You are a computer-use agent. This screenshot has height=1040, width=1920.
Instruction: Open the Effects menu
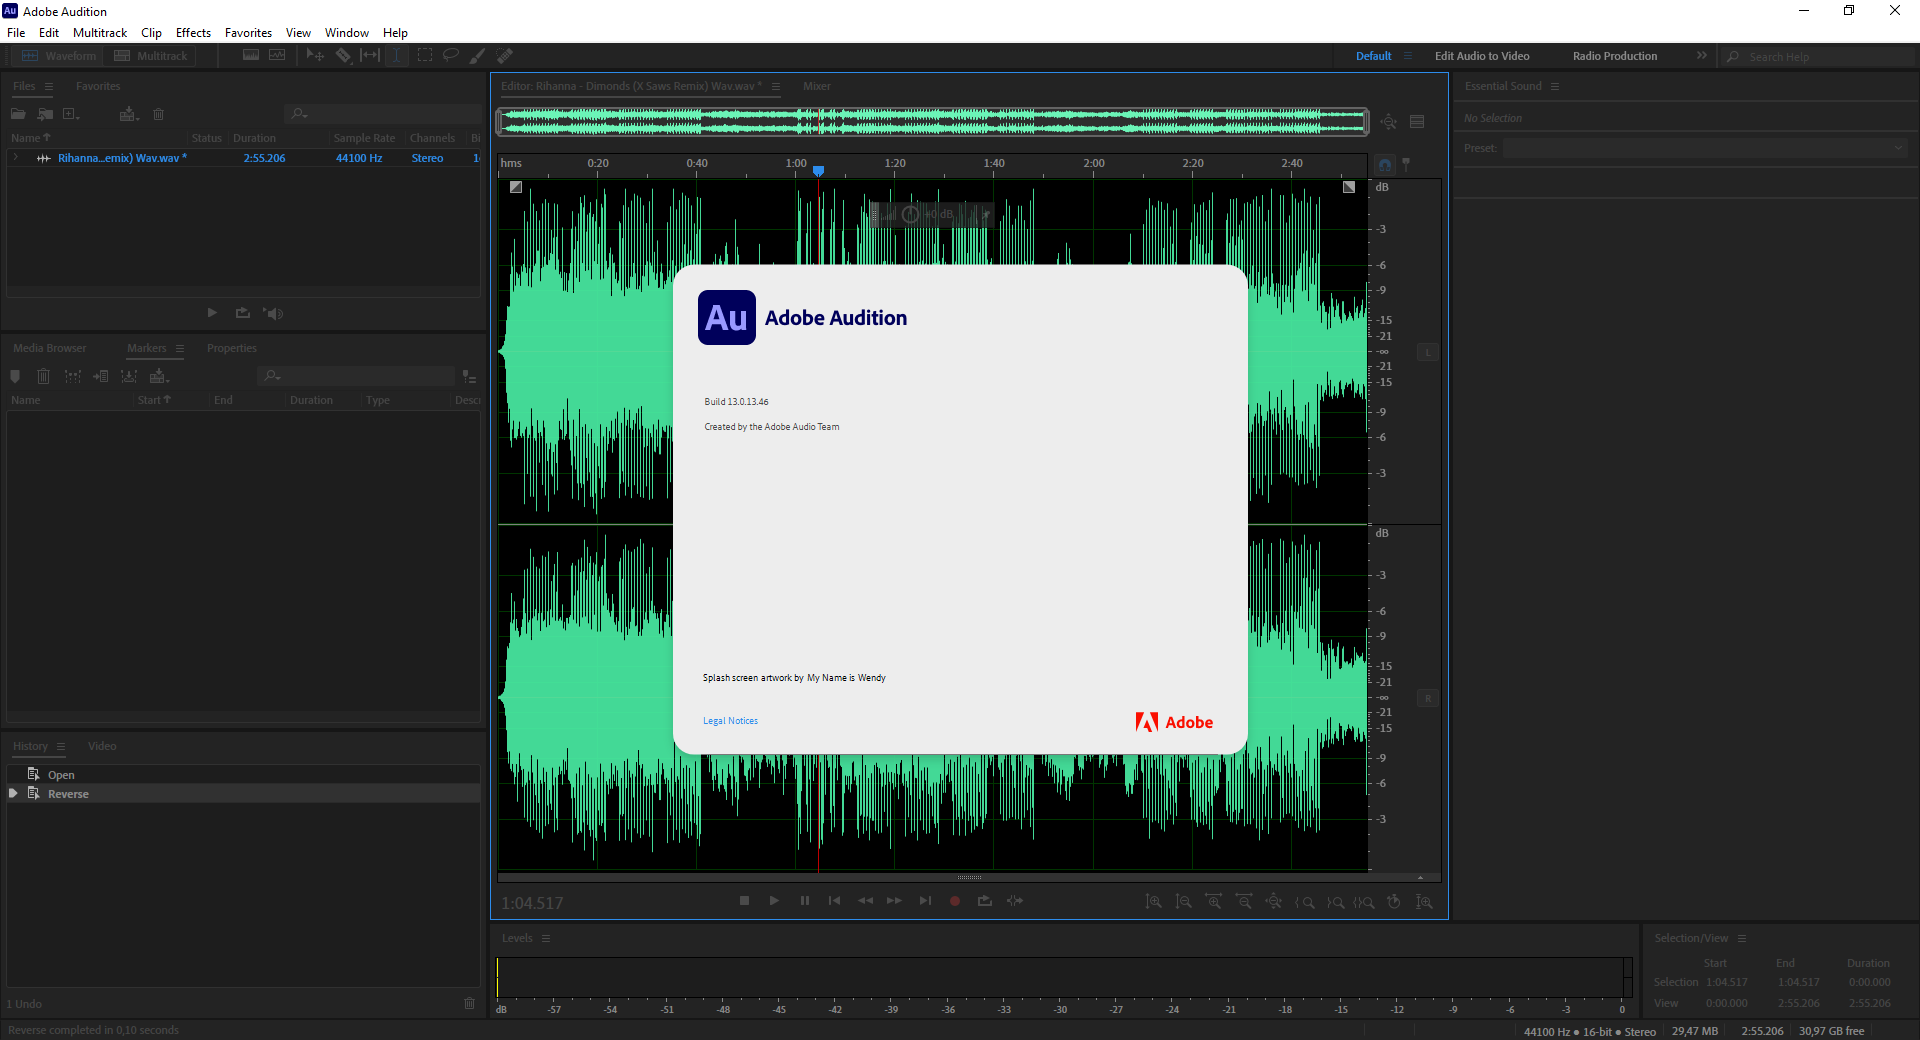[193, 33]
